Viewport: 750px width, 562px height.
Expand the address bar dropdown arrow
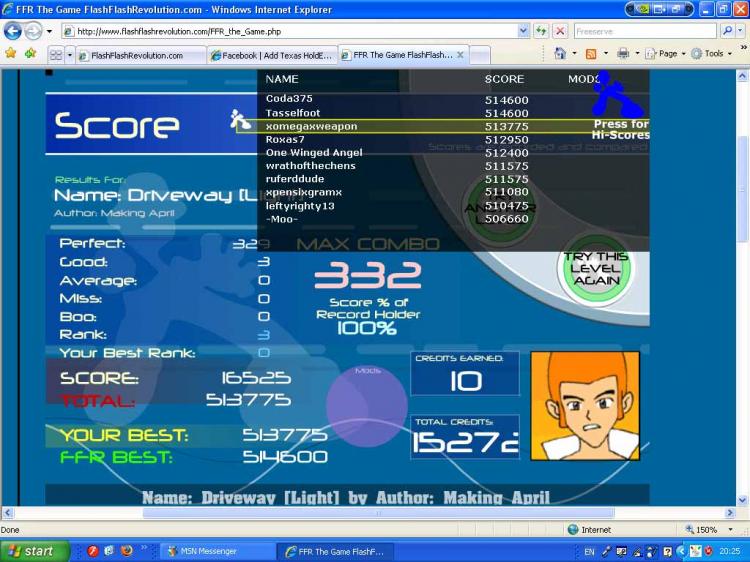point(523,31)
